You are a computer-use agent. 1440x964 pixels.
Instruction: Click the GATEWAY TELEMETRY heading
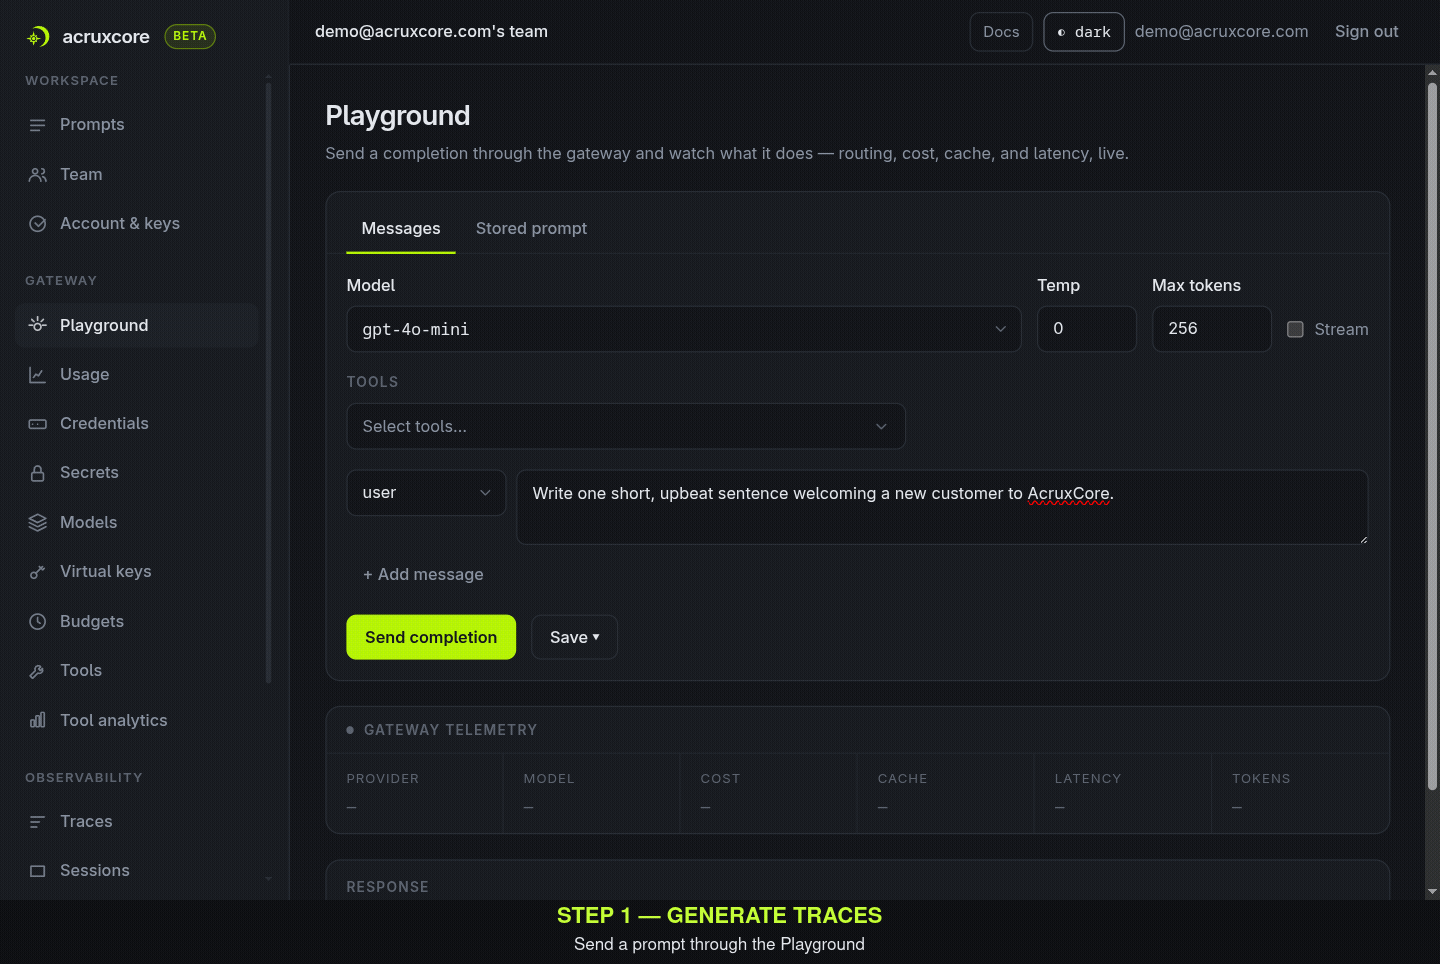point(450,730)
